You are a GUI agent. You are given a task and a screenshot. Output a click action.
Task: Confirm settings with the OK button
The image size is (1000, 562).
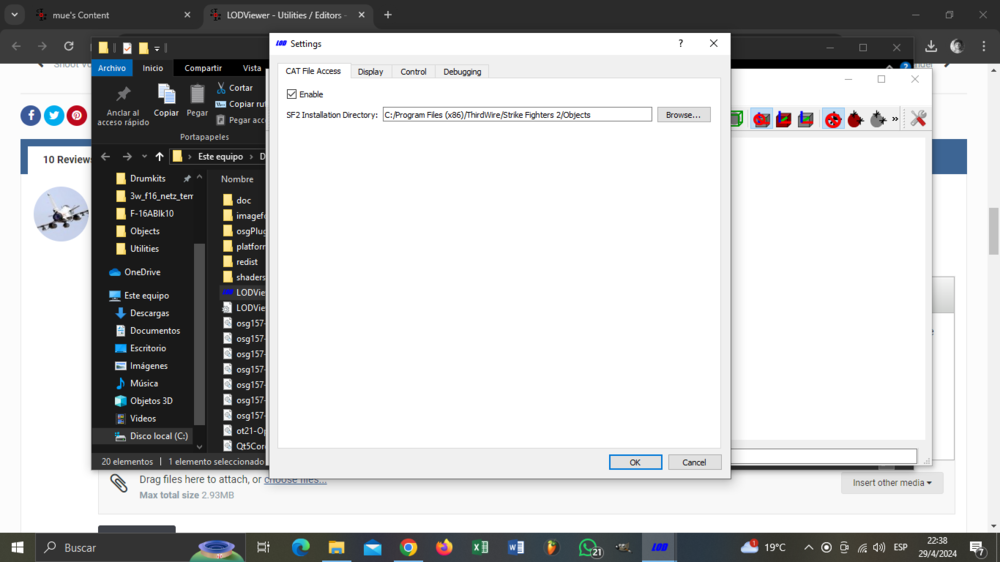click(635, 462)
